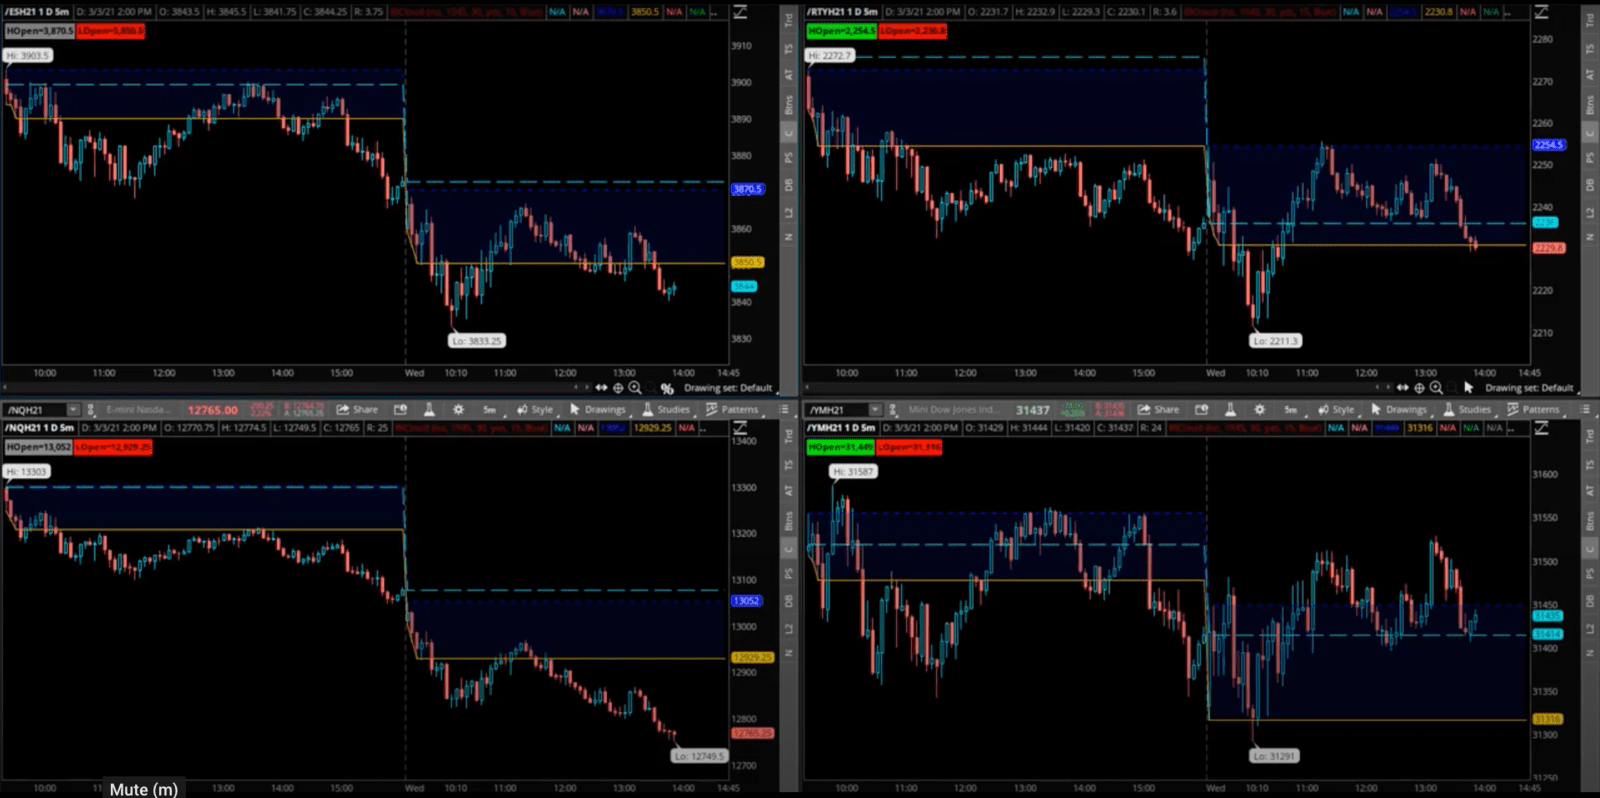The width and height of the screenshot is (1600, 798).
Task: Select crosshair pan tool below /RTYH21 chart
Action: (1419, 388)
